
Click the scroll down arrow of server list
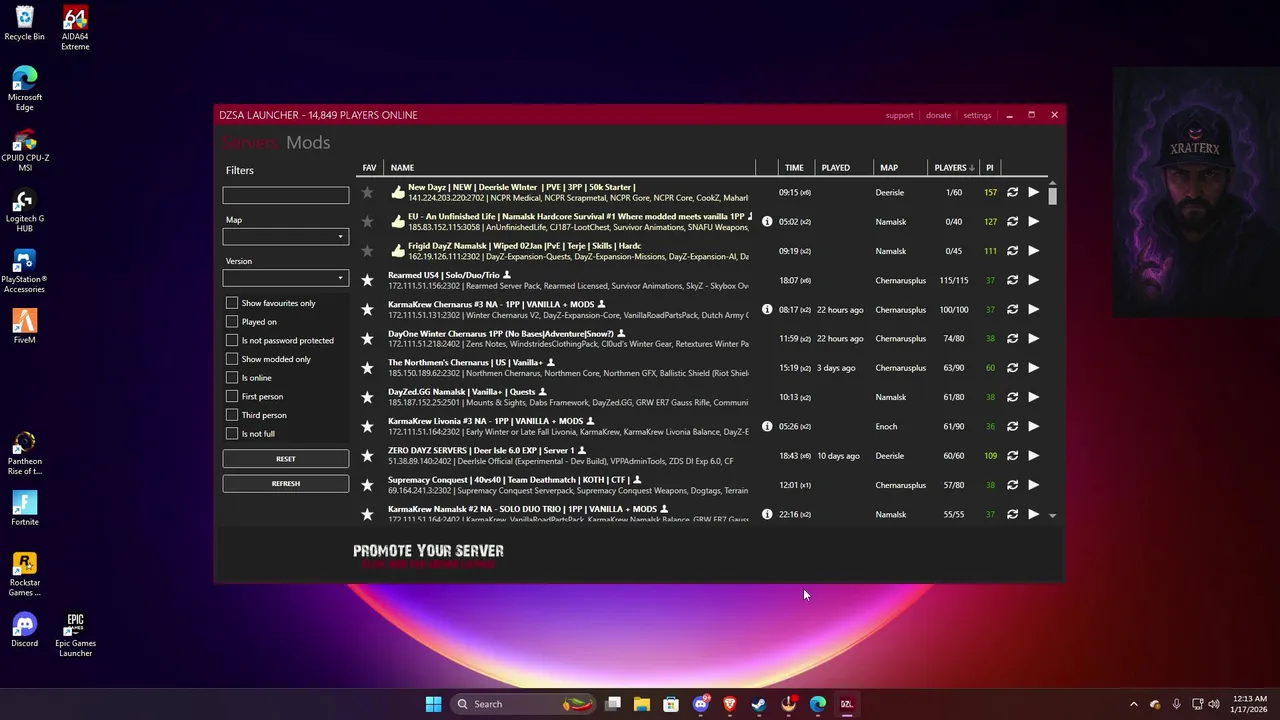pyautogui.click(x=1052, y=515)
